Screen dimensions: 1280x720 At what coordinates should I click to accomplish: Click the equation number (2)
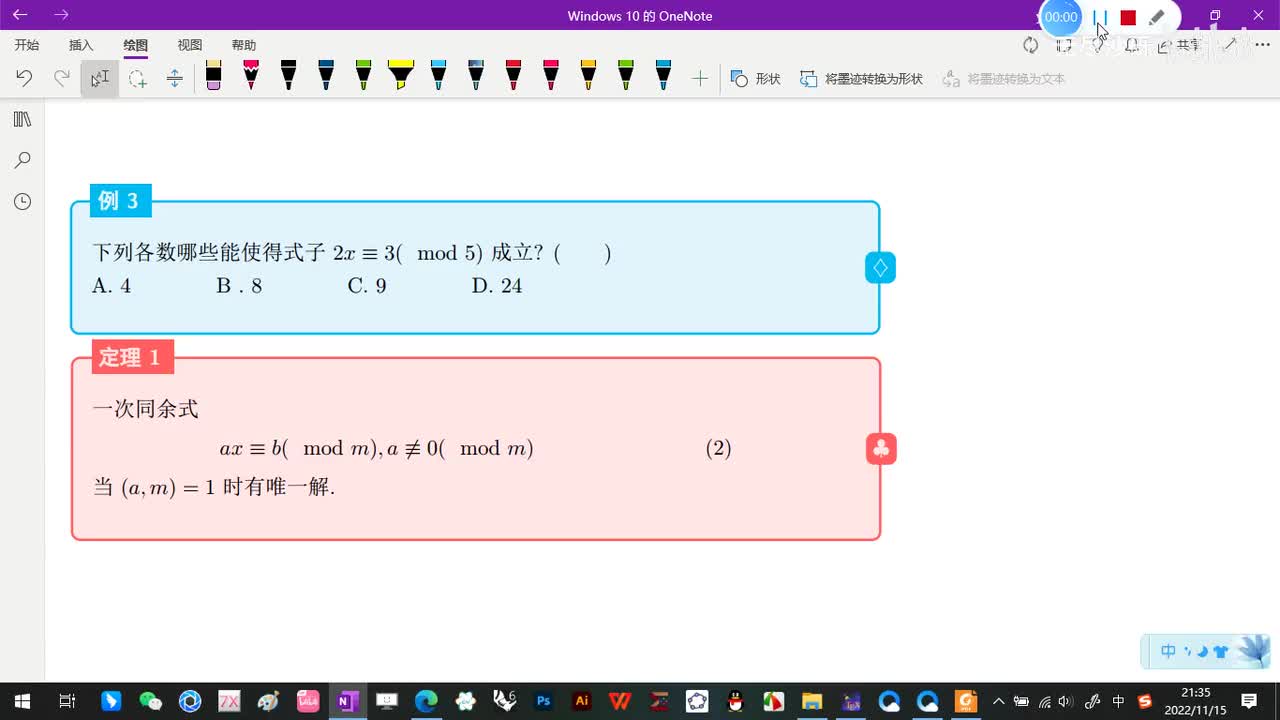tap(719, 449)
